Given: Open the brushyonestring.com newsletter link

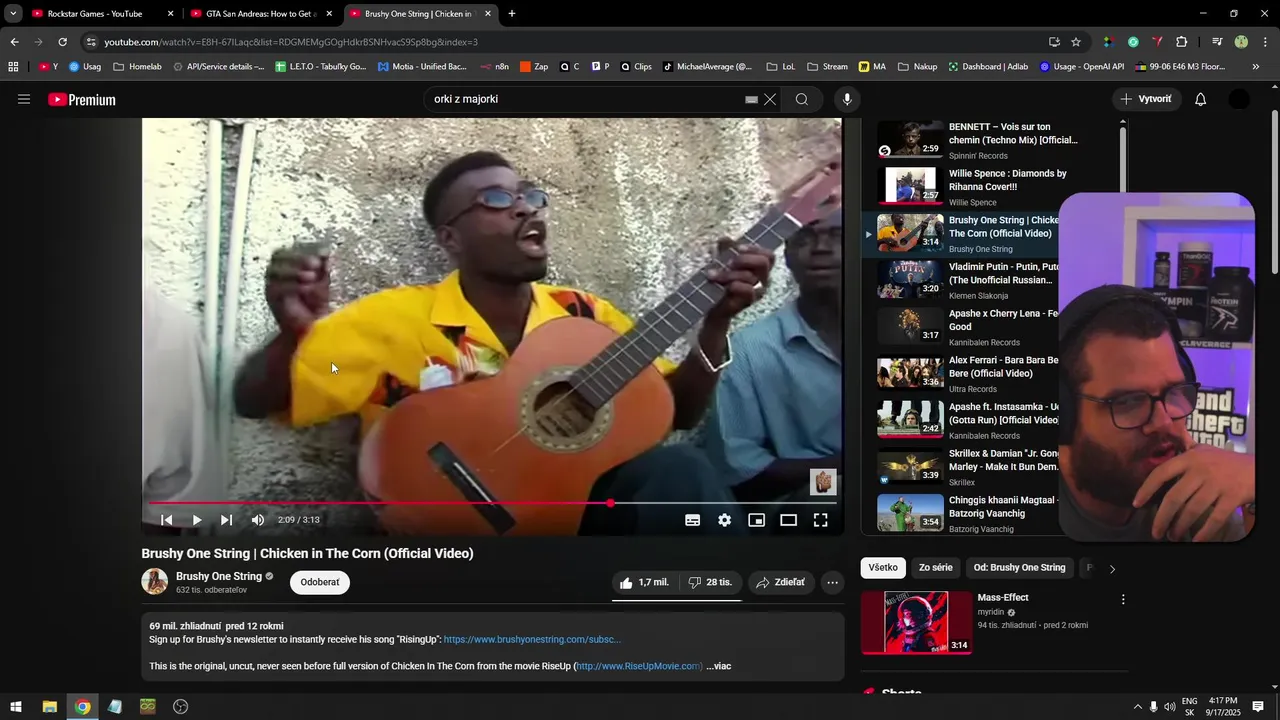Looking at the screenshot, I should 532,639.
